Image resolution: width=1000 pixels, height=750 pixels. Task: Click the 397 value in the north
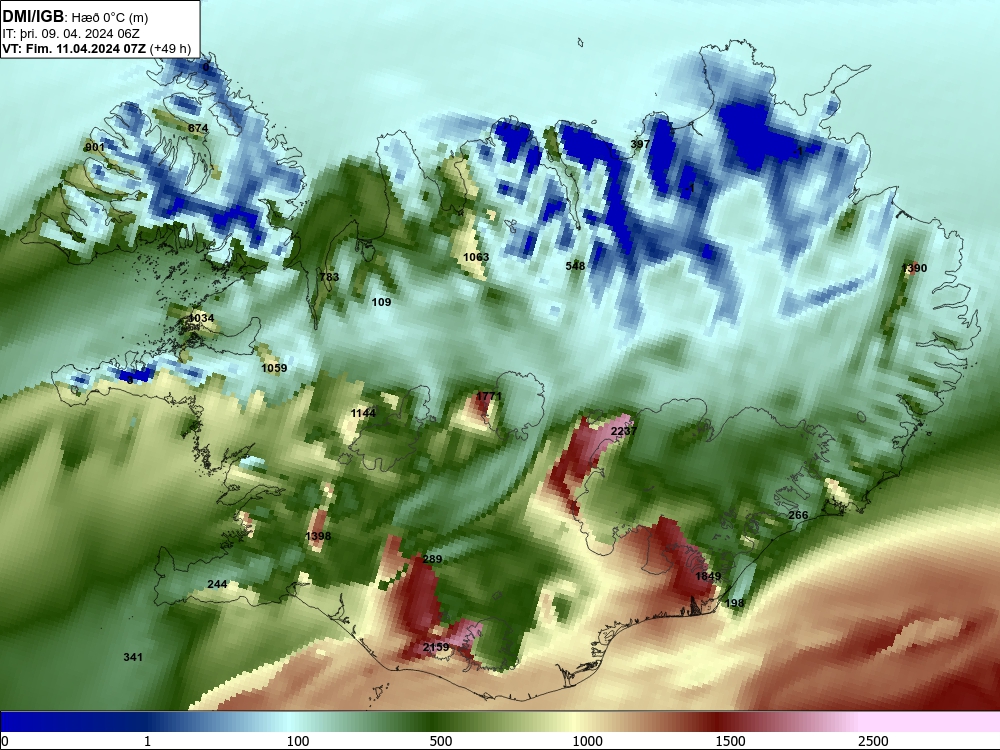pyautogui.click(x=640, y=144)
